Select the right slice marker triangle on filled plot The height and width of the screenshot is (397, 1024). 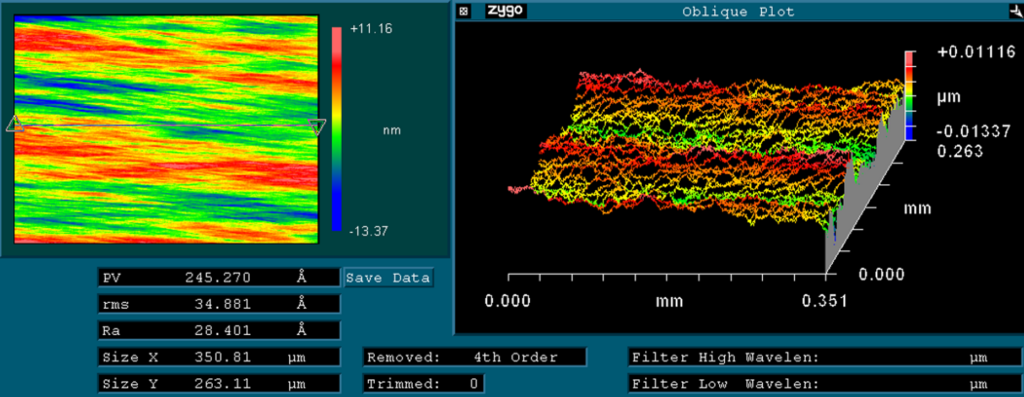tap(317, 127)
